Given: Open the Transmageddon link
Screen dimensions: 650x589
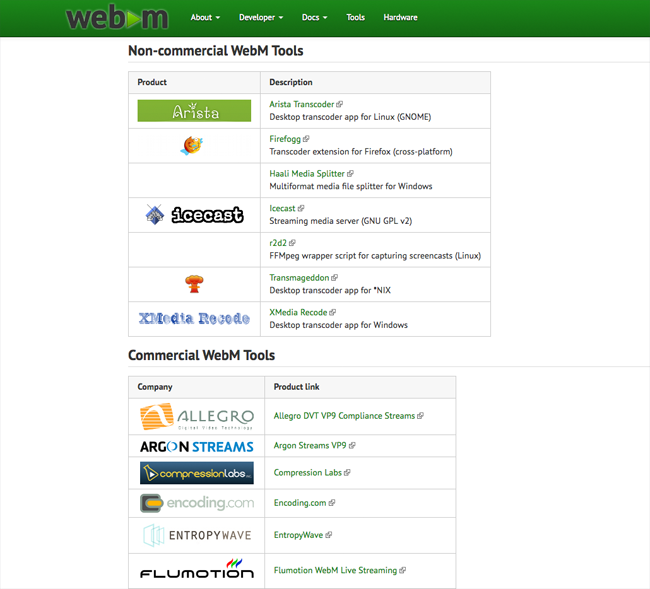Looking at the screenshot, I should click(x=299, y=277).
